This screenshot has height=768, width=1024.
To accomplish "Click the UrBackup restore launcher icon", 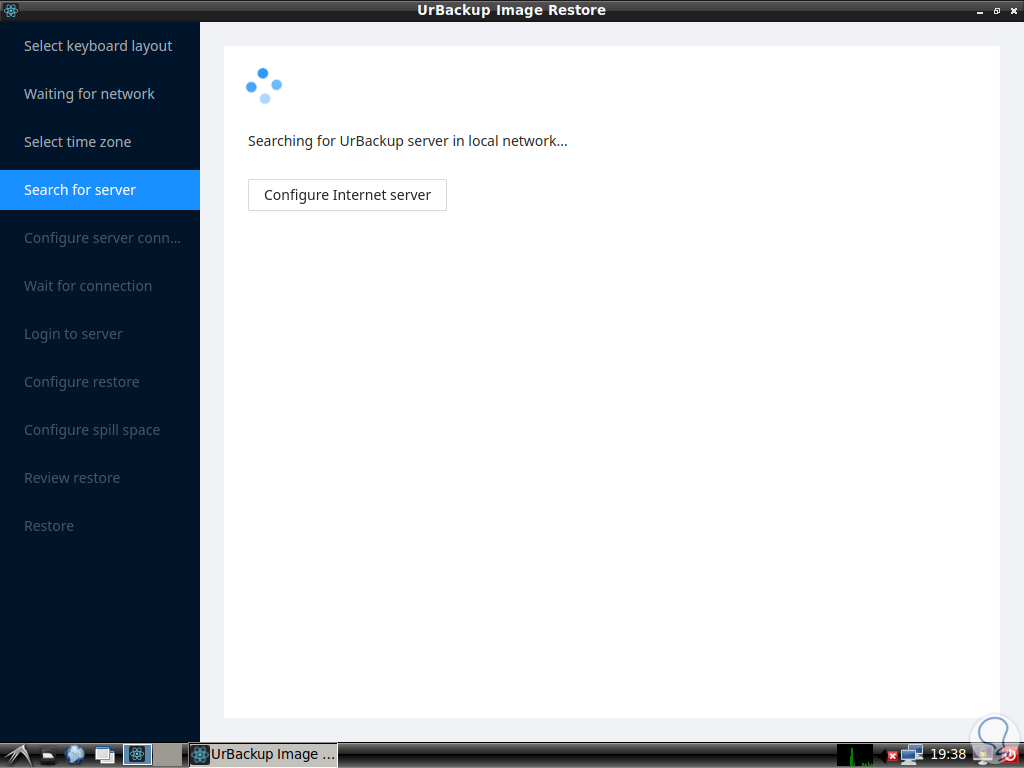I will (x=137, y=755).
